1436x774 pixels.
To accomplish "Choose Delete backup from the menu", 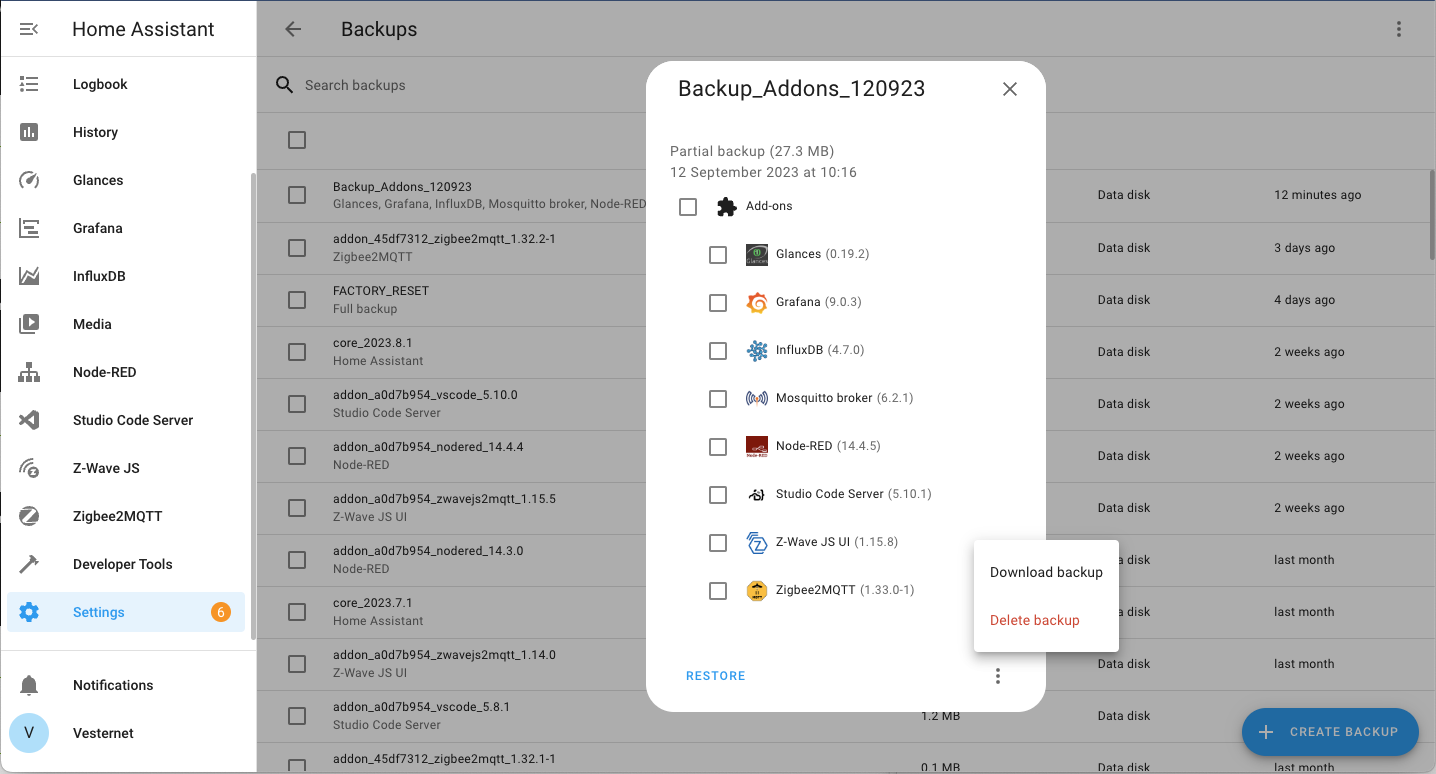I will click(1046, 620).
